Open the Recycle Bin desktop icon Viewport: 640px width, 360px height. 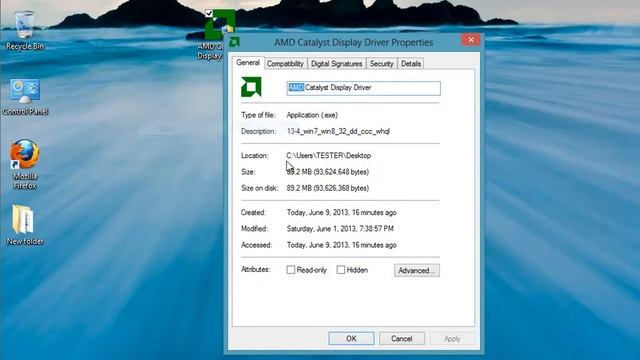(x=24, y=31)
